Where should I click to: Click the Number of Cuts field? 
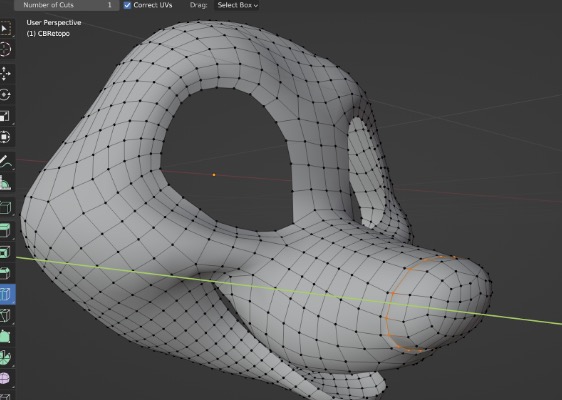(x=67, y=5)
